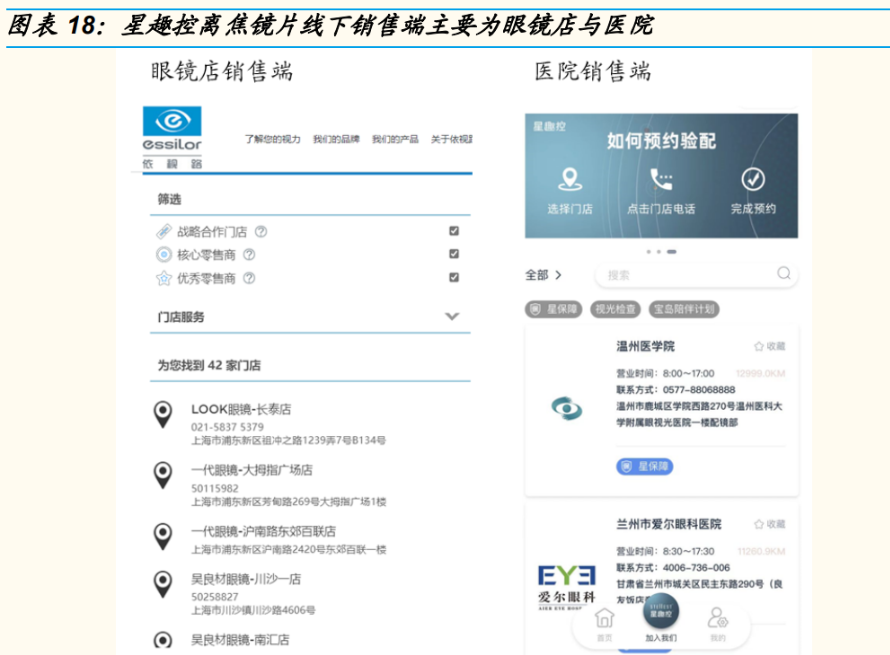Click the 温州医学院 eye logo
Viewport: 890px width, 655px height.
566,408
